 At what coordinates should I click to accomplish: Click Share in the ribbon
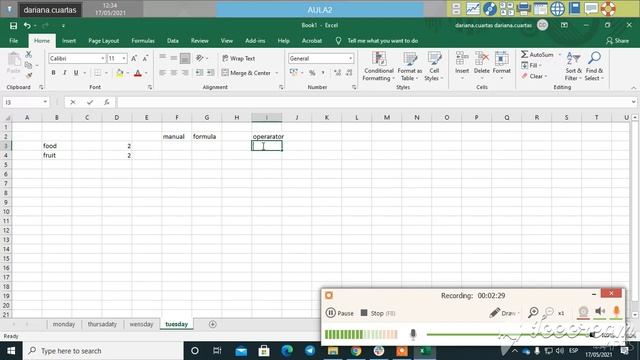[617, 41]
